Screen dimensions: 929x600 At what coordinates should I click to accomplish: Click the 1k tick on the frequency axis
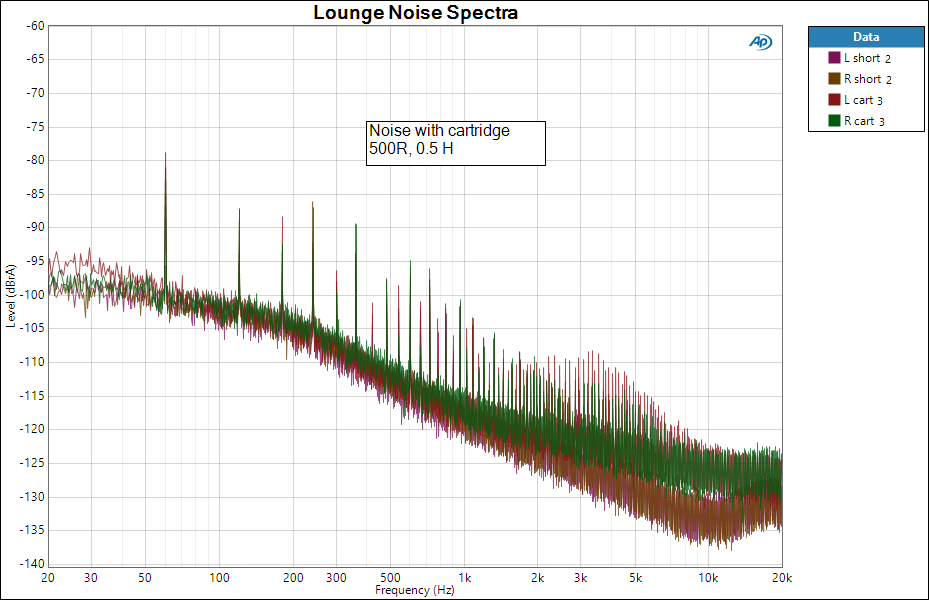pyautogui.click(x=464, y=577)
